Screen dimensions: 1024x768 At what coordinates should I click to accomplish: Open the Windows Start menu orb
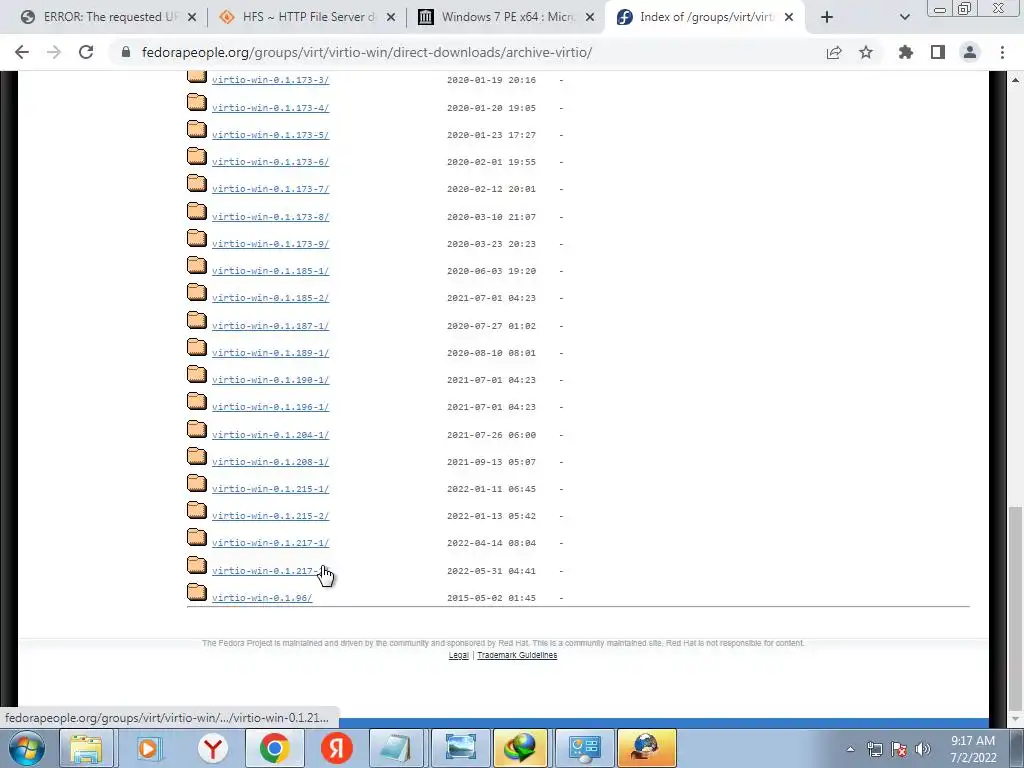point(27,748)
